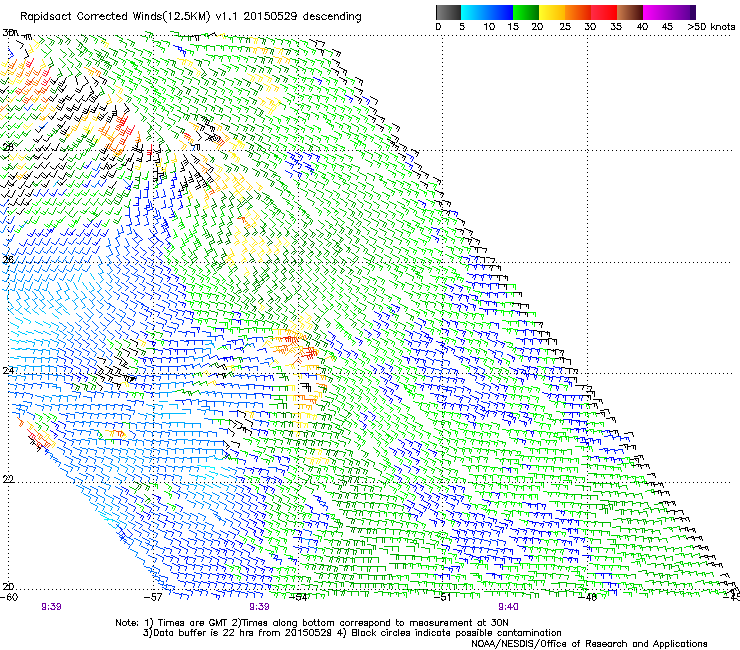Click the 24 latitude axis label
Screen dimensions: 740x650
point(8,371)
